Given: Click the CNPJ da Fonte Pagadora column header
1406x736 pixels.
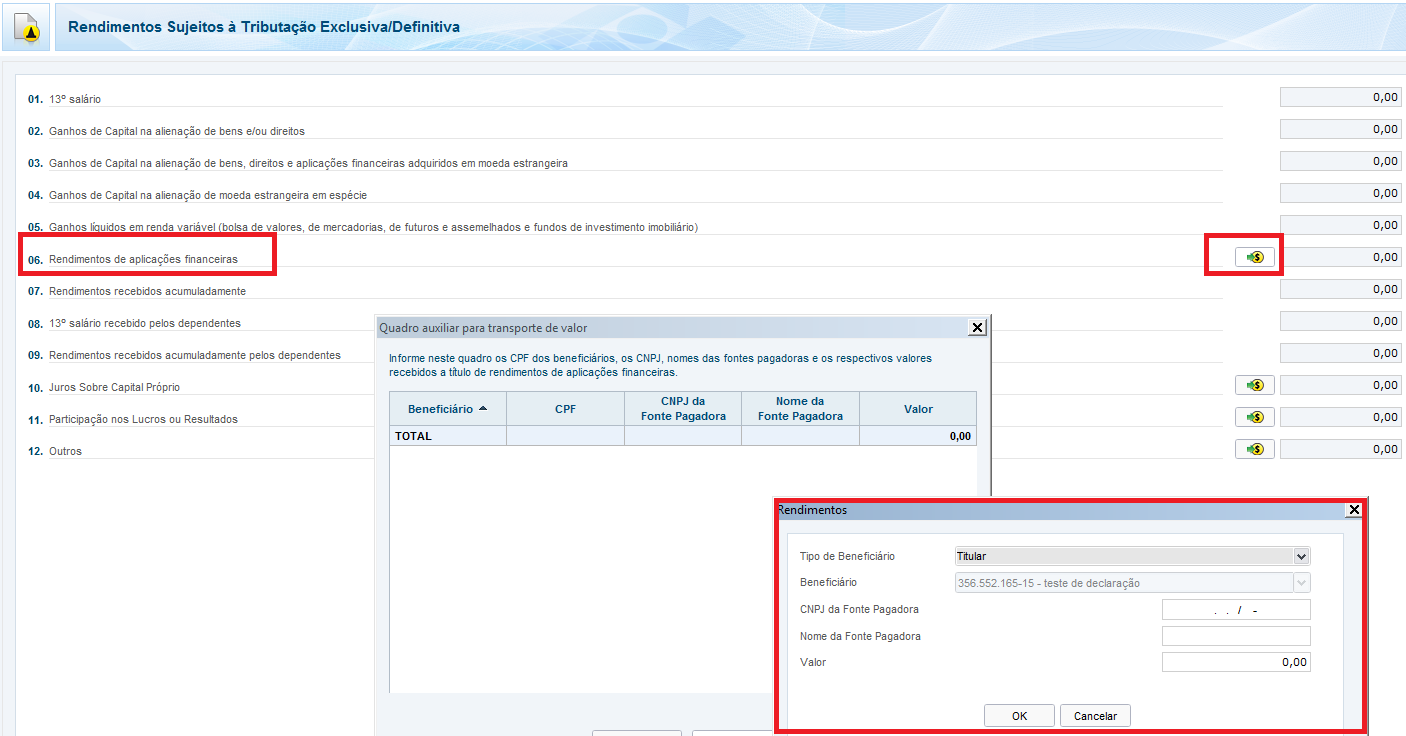Looking at the screenshot, I should (x=683, y=409).
